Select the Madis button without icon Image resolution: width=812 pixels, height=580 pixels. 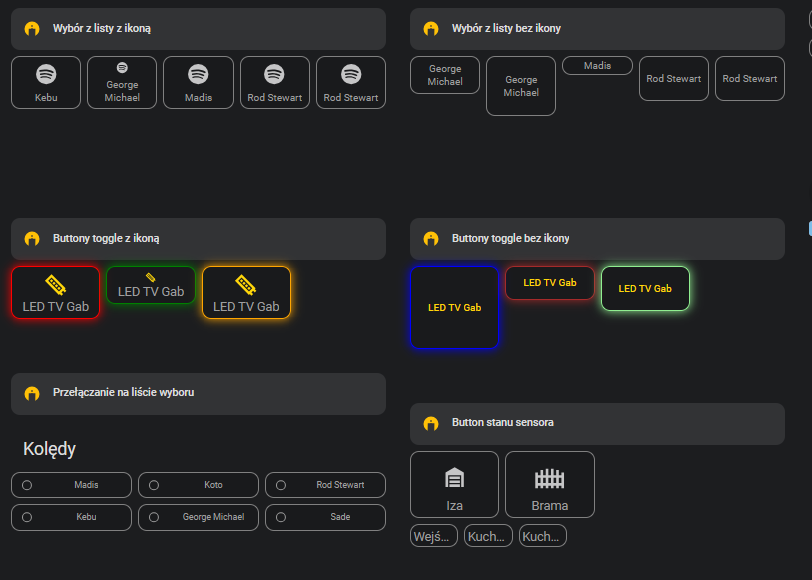click(x=597, y=66)
